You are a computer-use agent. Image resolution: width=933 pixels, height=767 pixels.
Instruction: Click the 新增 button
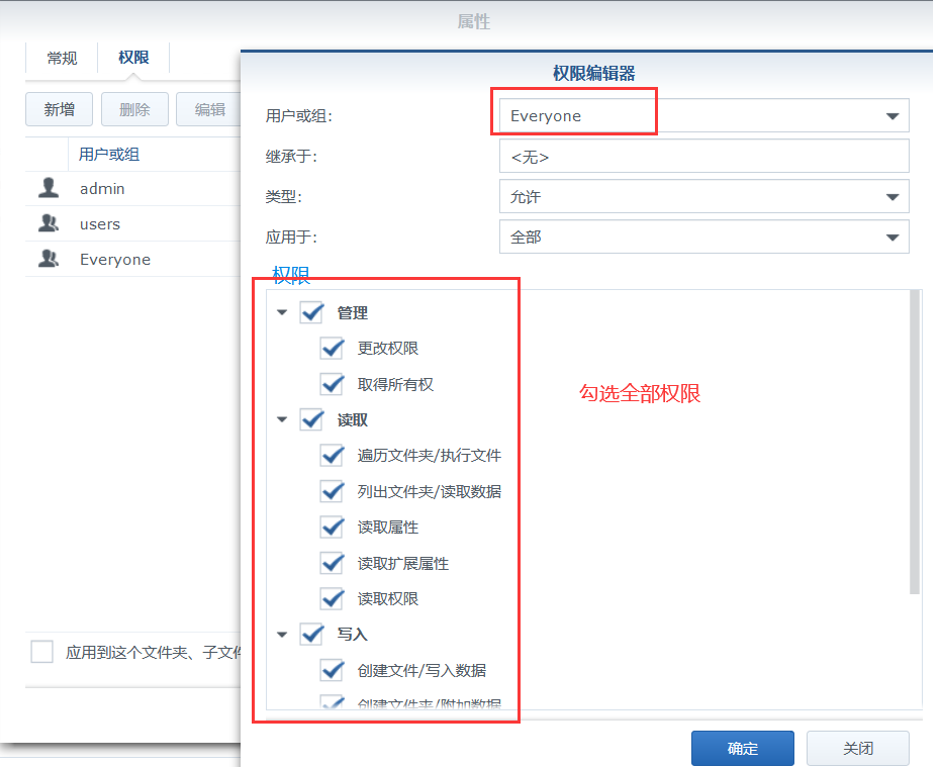[x=59, y=109]
